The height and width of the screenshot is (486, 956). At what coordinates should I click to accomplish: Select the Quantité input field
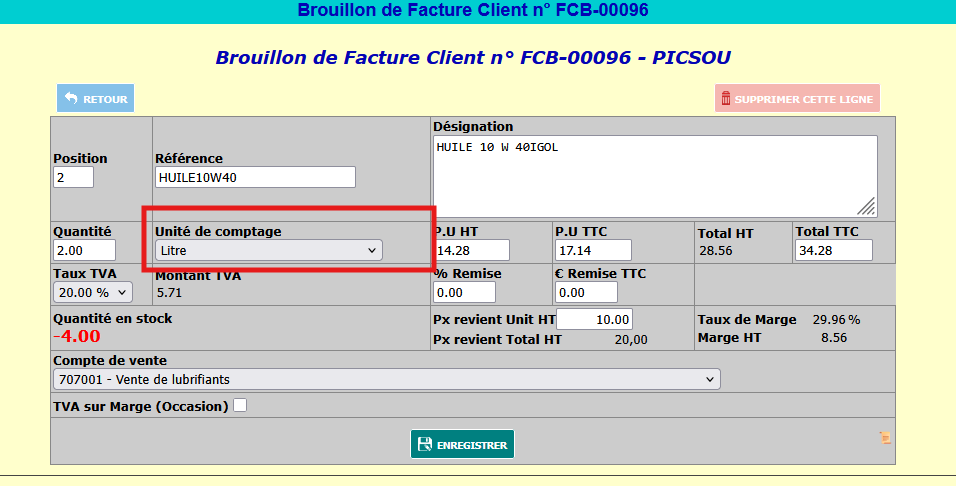[84, 250]
